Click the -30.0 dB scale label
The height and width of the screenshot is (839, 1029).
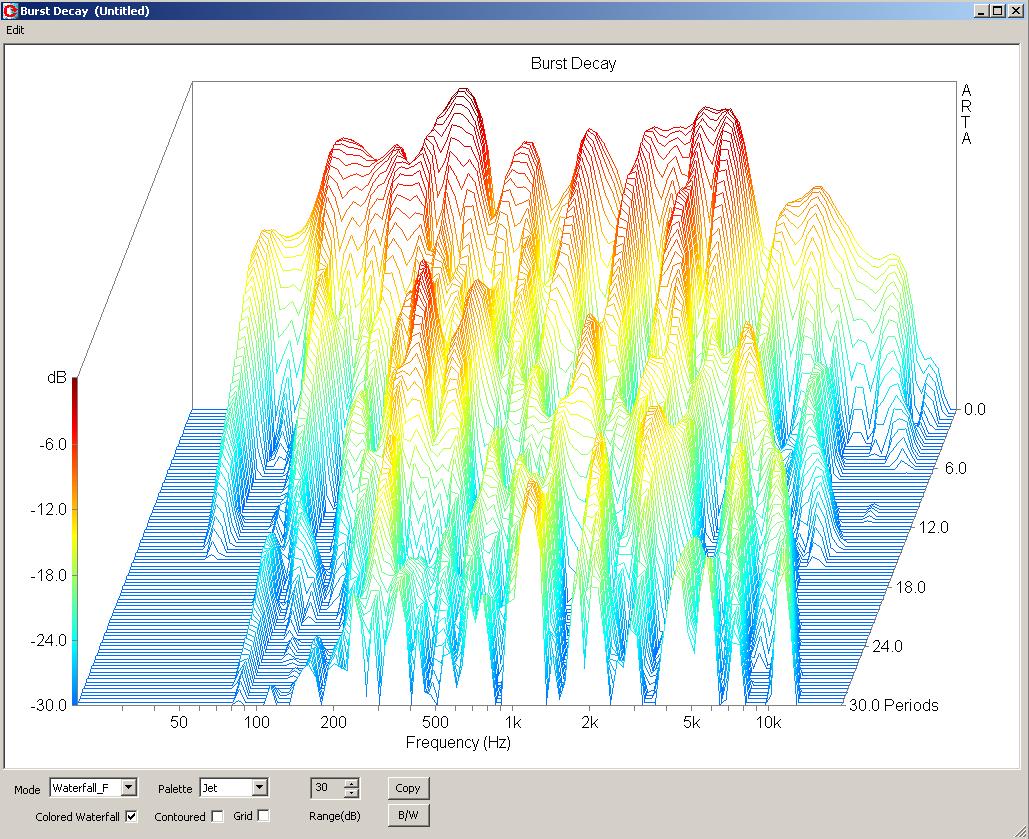48,705
